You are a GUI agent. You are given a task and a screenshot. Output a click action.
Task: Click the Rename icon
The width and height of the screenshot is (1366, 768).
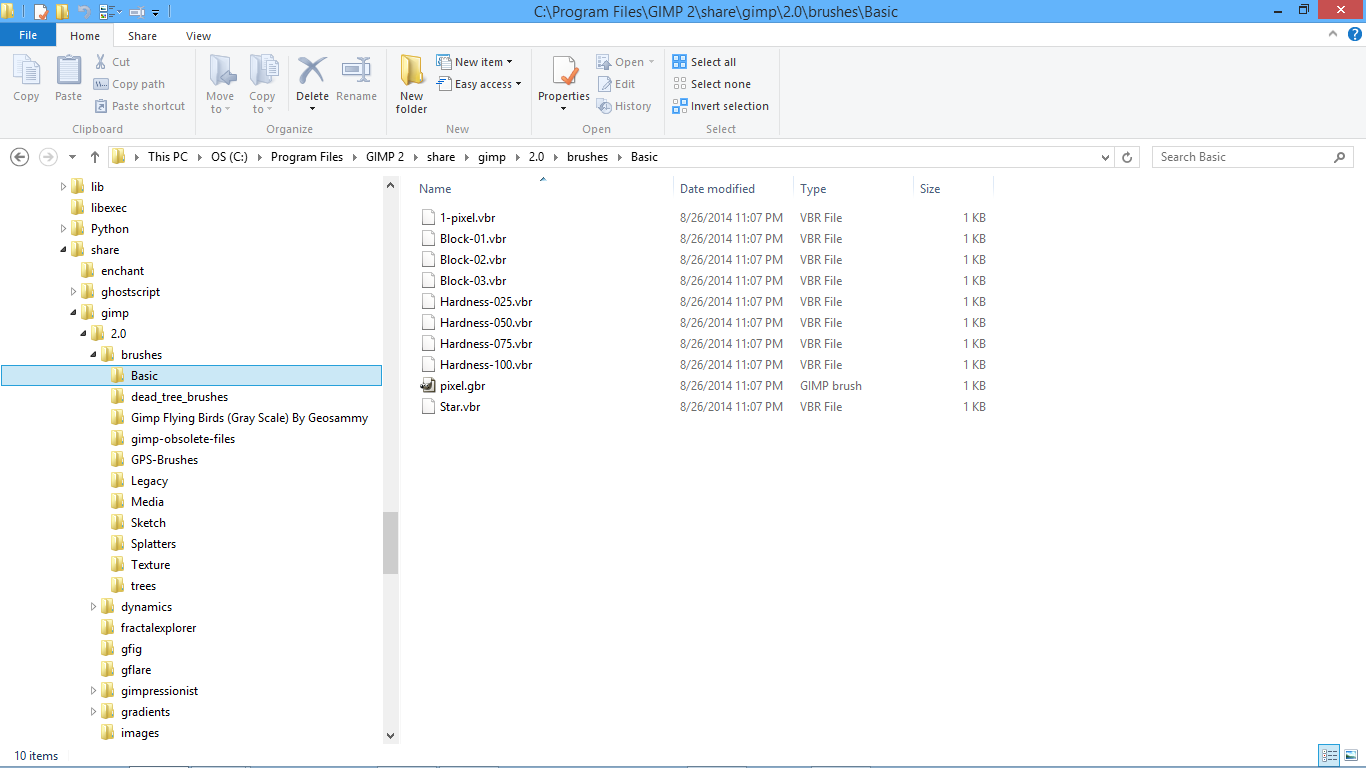[x=356, y=70]
